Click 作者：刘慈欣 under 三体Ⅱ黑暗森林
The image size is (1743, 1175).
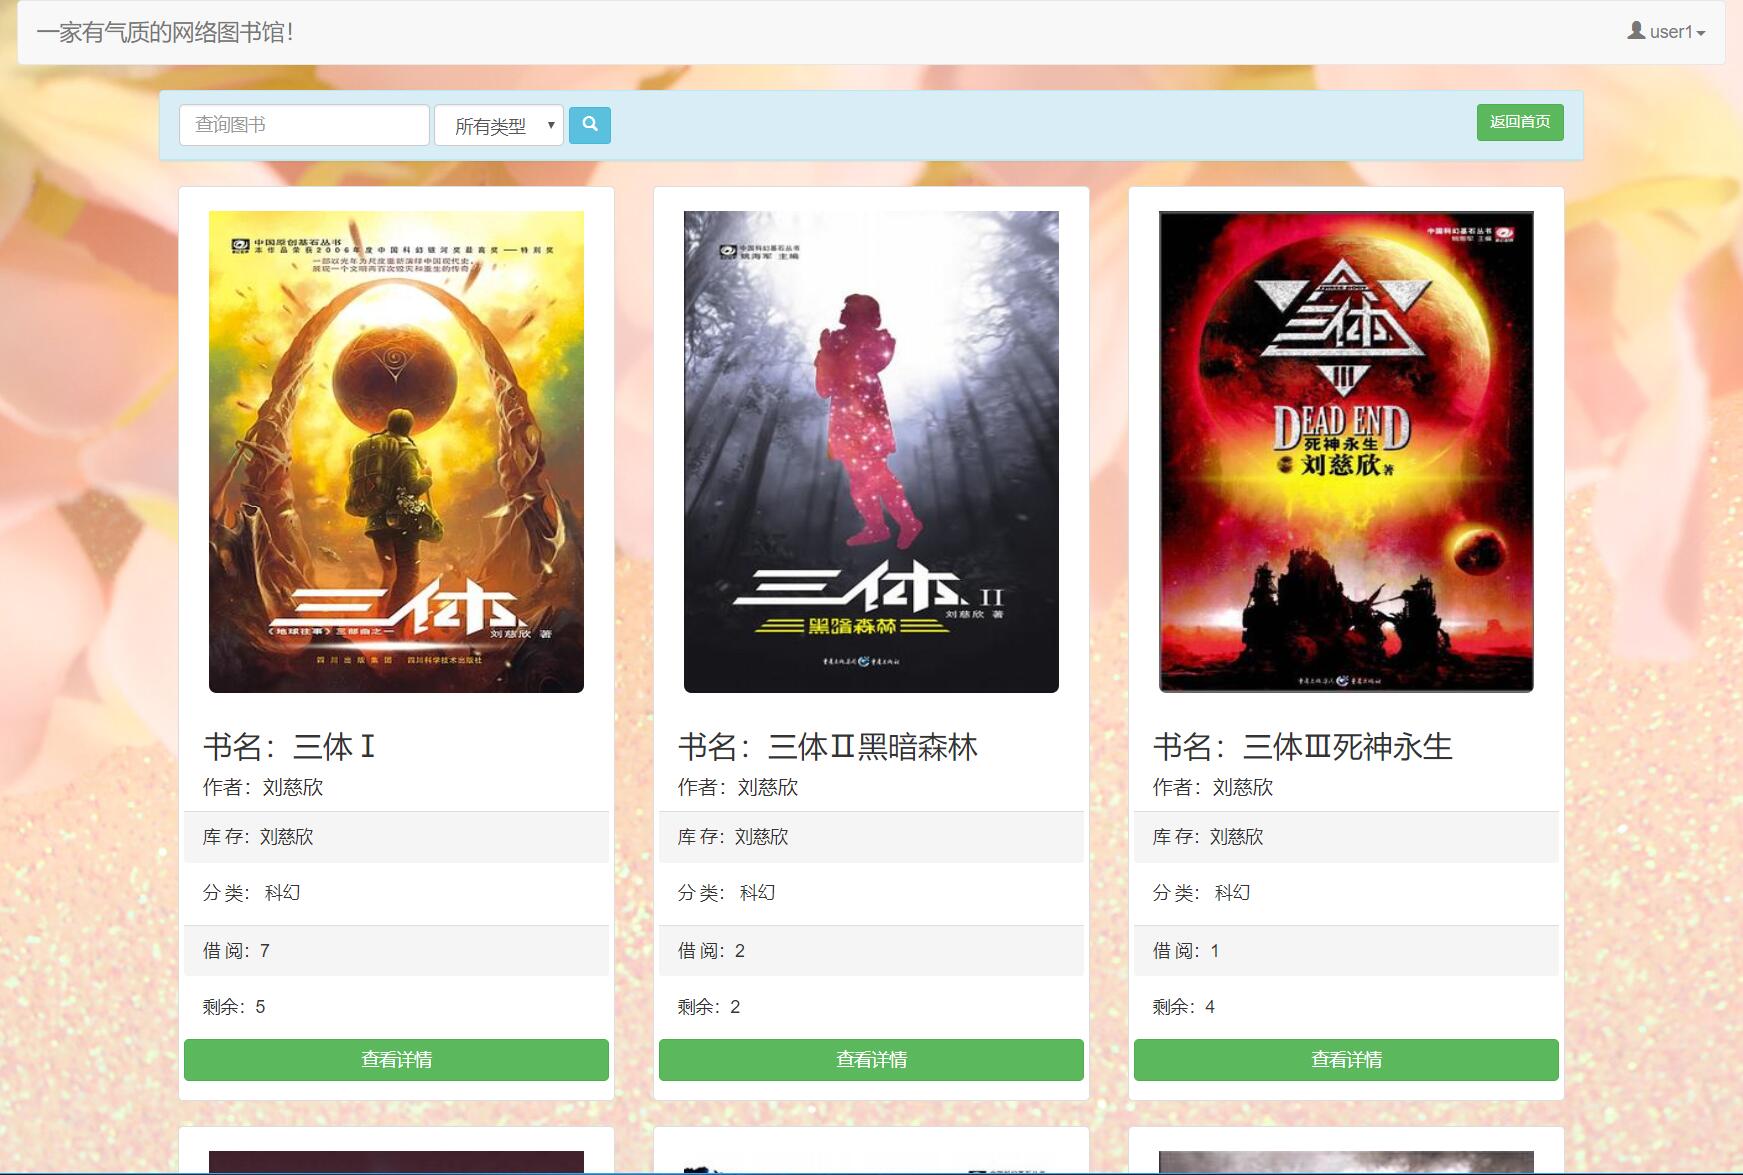pos(738,787)
